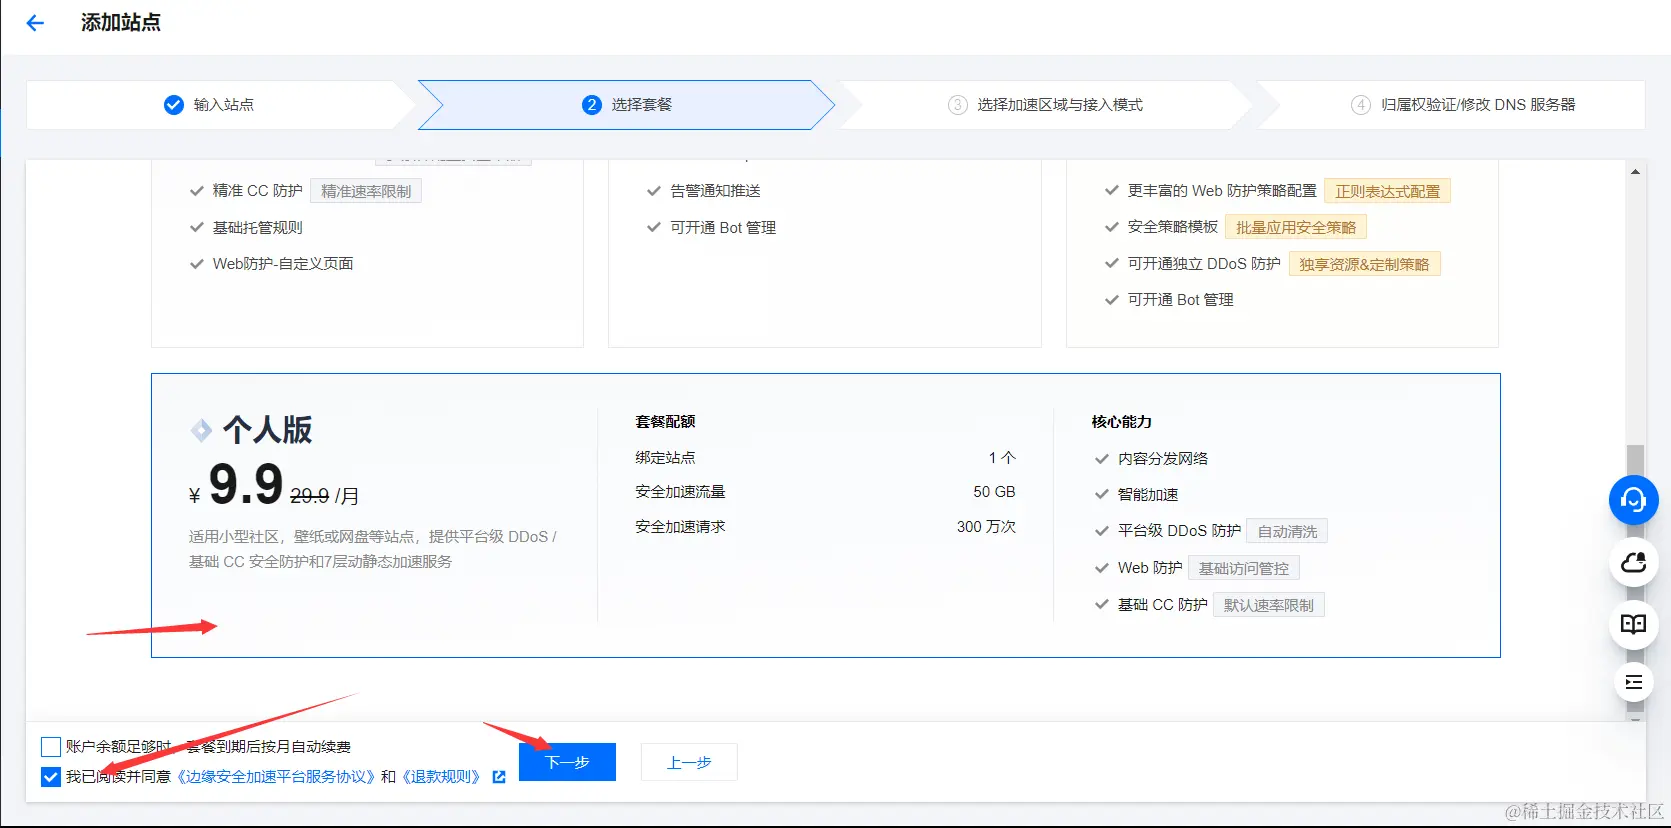1671x828 pixels.
Task: Open the 边缘安全加速平台服务协议 link
Action: tap(276, 777)
